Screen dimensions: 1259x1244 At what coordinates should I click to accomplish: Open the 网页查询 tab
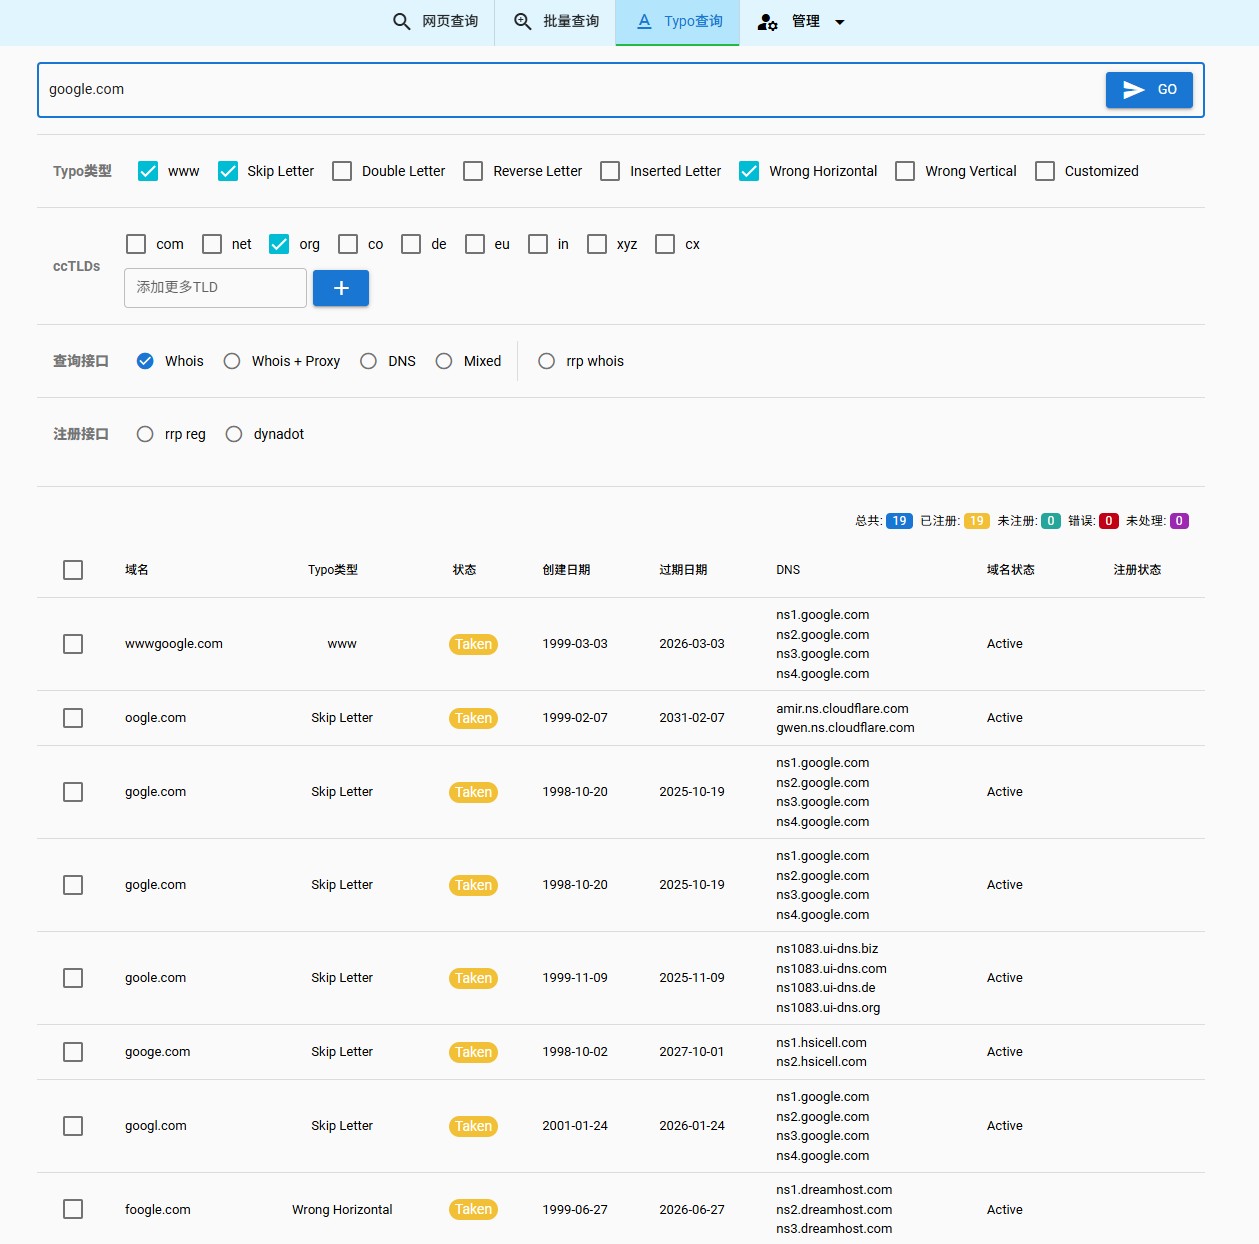click(x=435, y=22)
